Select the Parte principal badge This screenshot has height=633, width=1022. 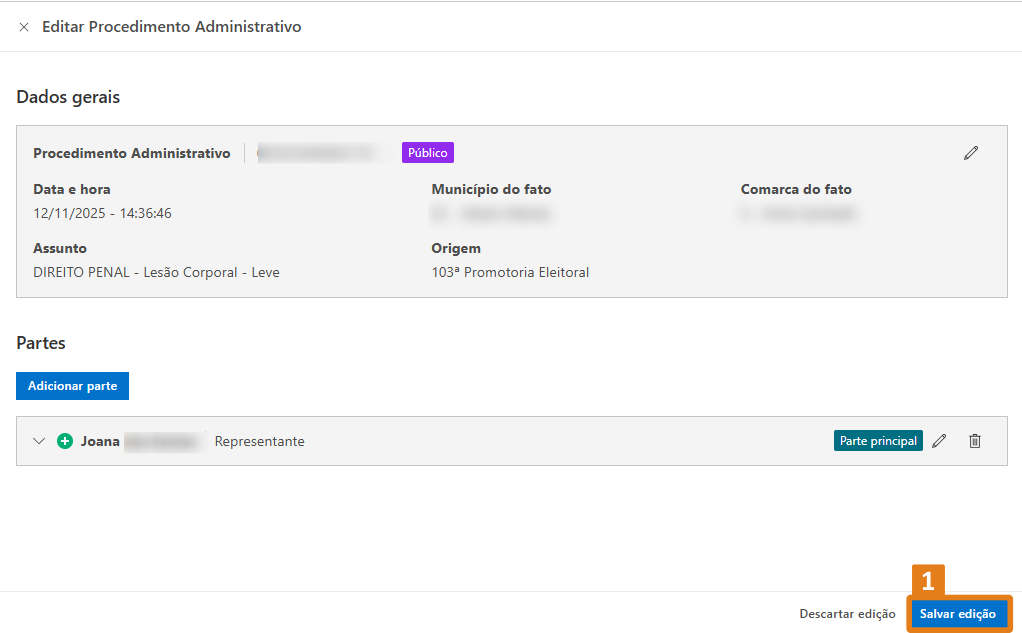pyautogui.click(x=878, y=441)
